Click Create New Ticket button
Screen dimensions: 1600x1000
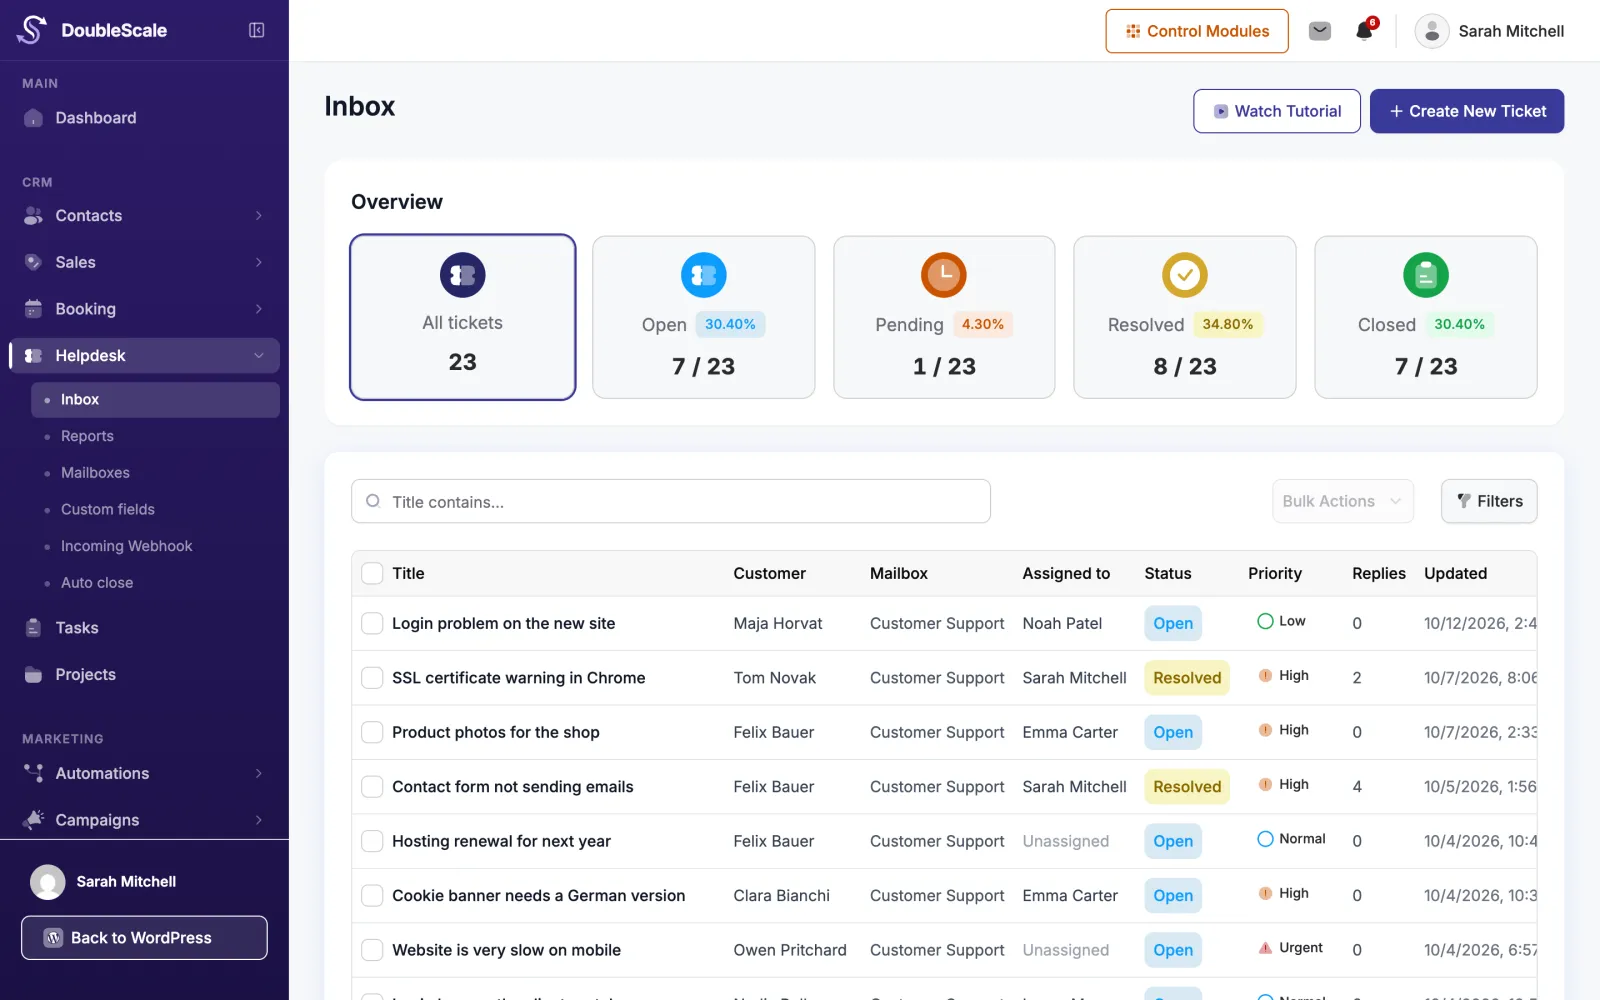point(1467,111)
